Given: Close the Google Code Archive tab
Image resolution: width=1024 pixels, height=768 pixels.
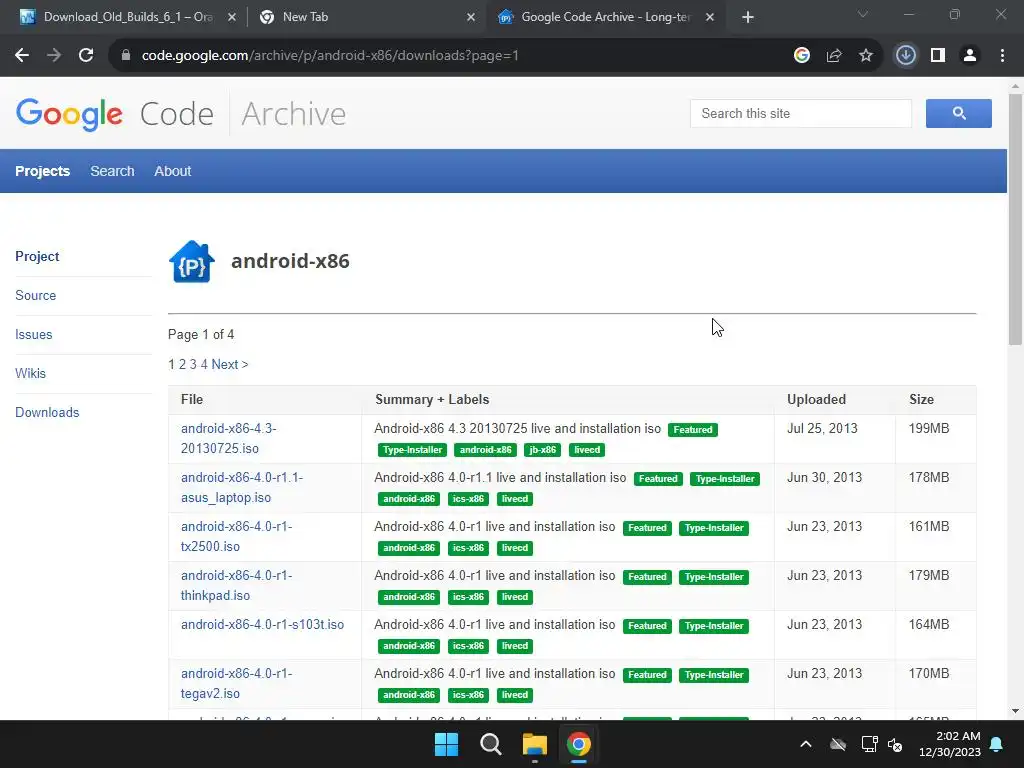Looking at the screenshot, I should 710,17.
